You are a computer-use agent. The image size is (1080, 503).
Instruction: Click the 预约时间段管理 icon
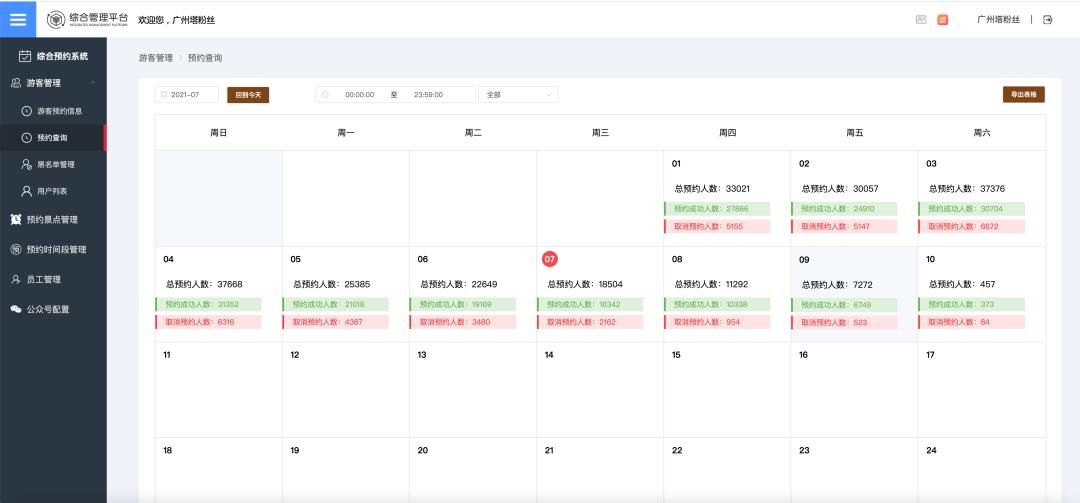tap(16, 249)
